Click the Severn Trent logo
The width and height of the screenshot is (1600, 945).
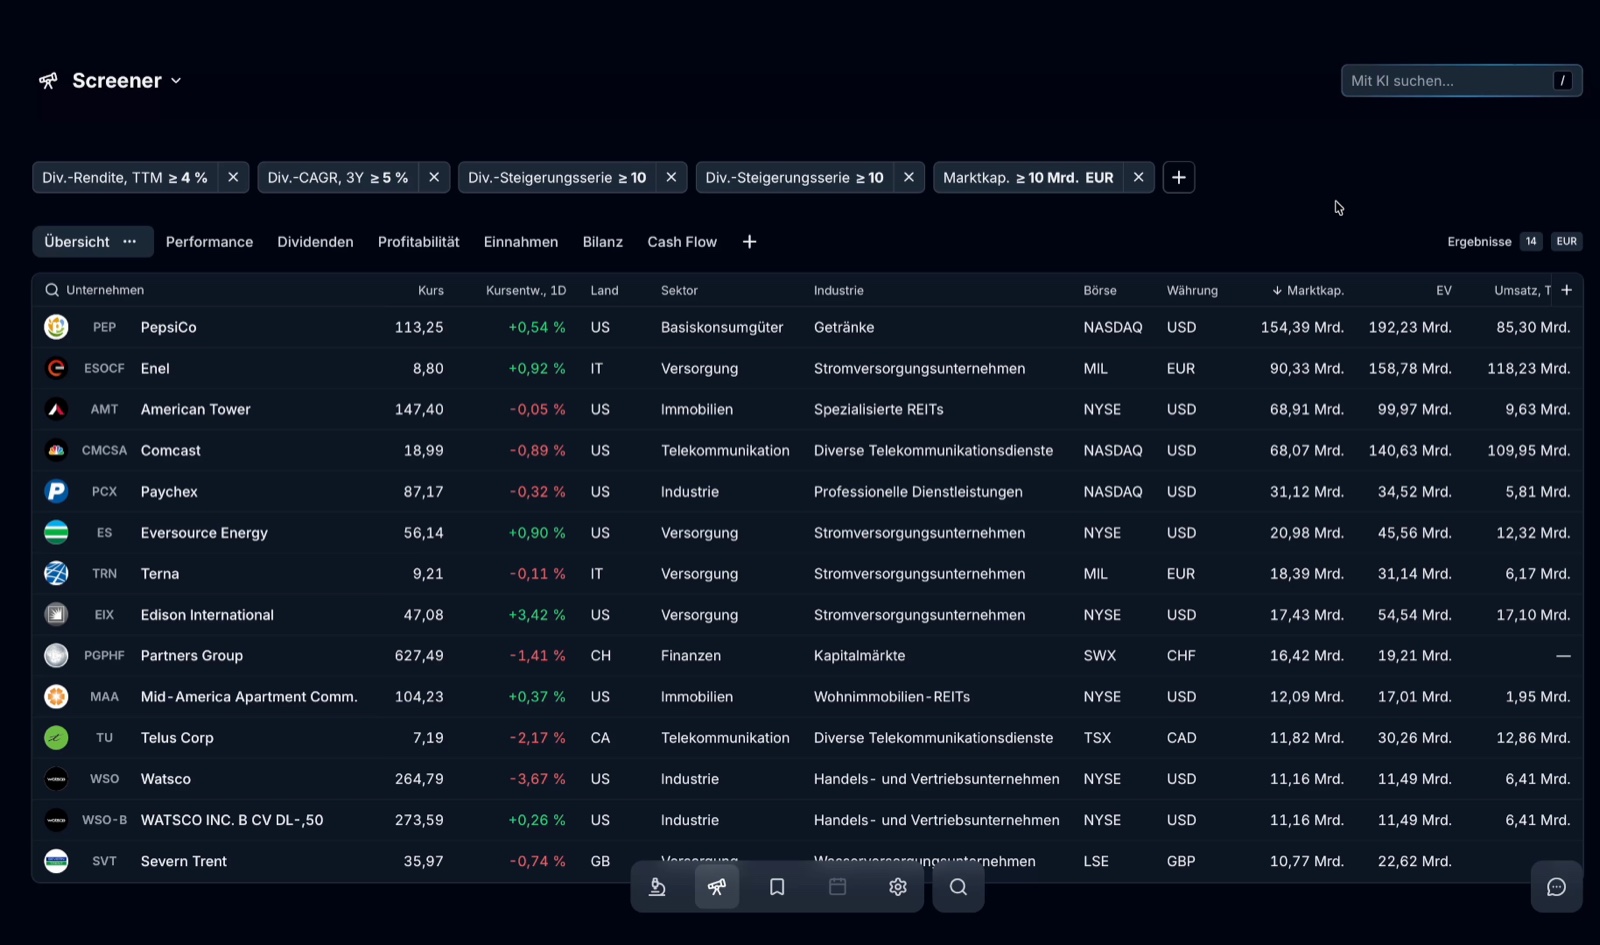click(56, 860)
